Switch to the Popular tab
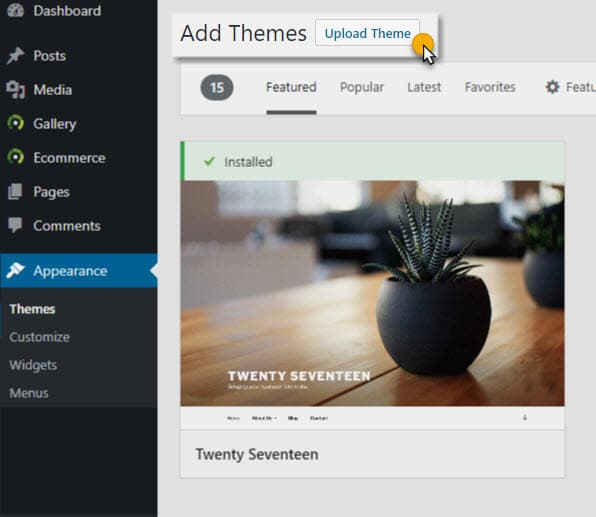This screenshot has height=517, width=596. coord(361,87)
